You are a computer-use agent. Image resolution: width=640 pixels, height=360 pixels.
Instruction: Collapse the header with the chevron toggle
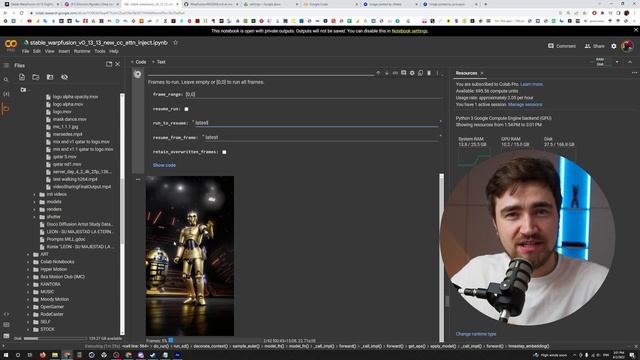[630, 62]
